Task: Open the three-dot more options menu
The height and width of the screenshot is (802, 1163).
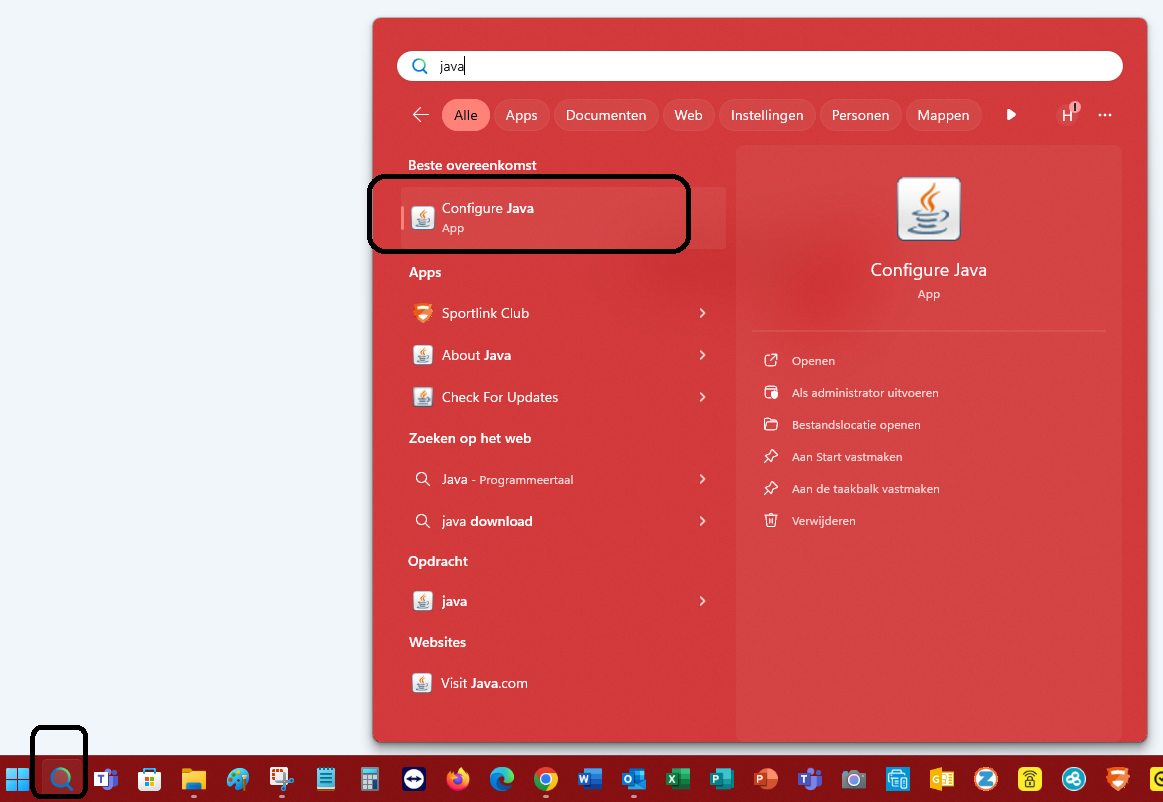Action: click(1105, 115)
